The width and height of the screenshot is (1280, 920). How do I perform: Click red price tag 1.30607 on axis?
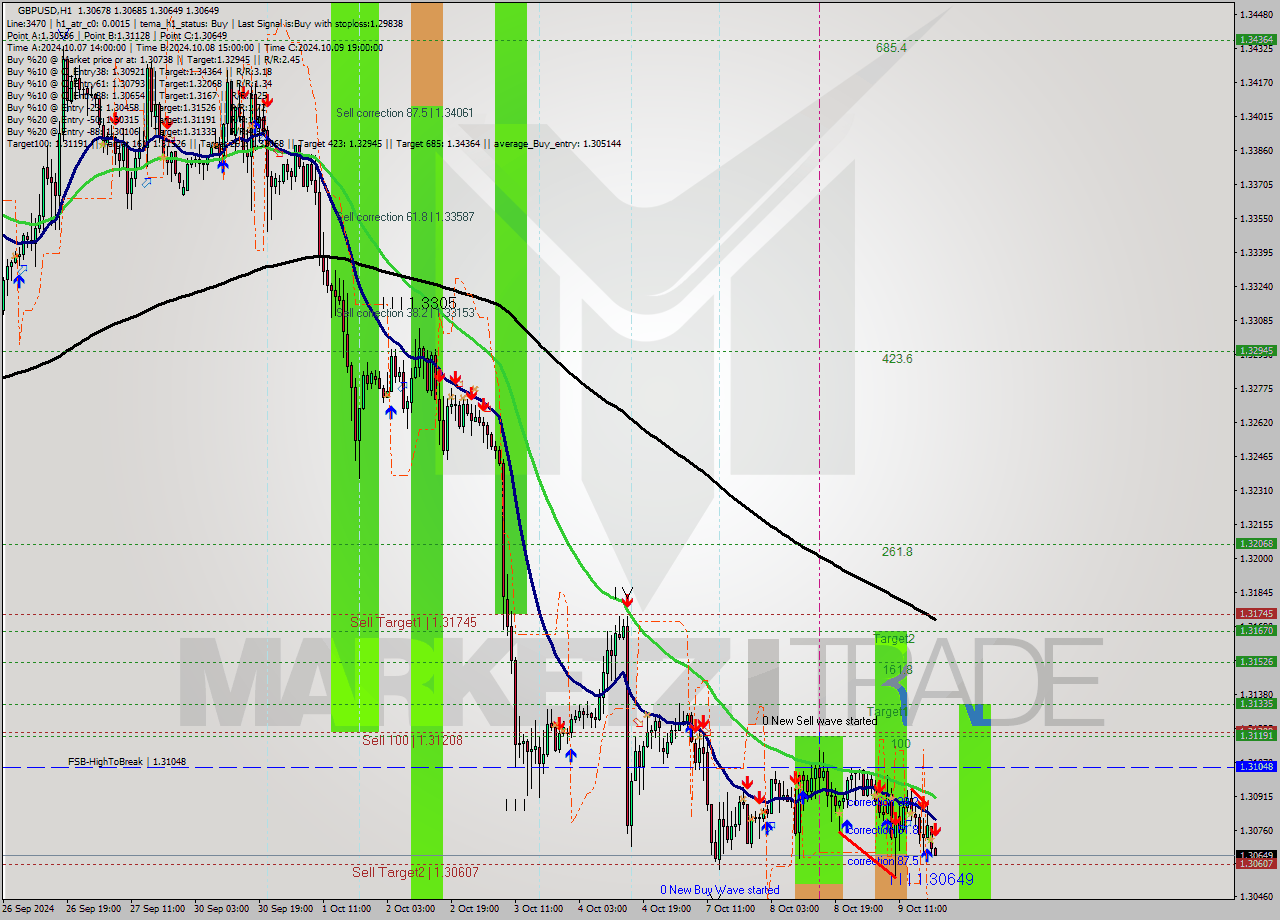tap(1255, 864)
